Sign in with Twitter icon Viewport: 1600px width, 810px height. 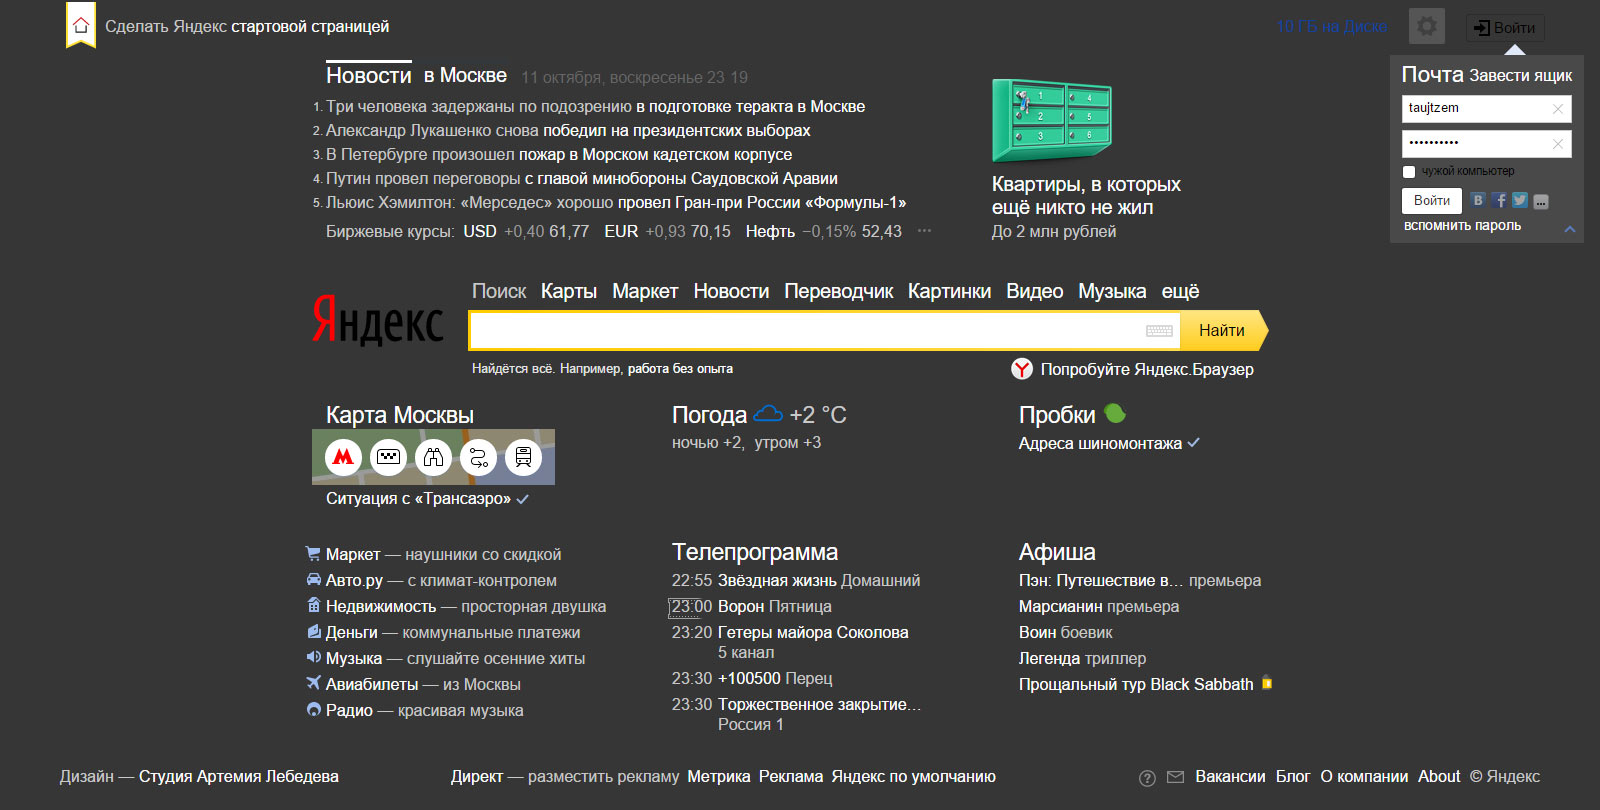(1520, 201)
